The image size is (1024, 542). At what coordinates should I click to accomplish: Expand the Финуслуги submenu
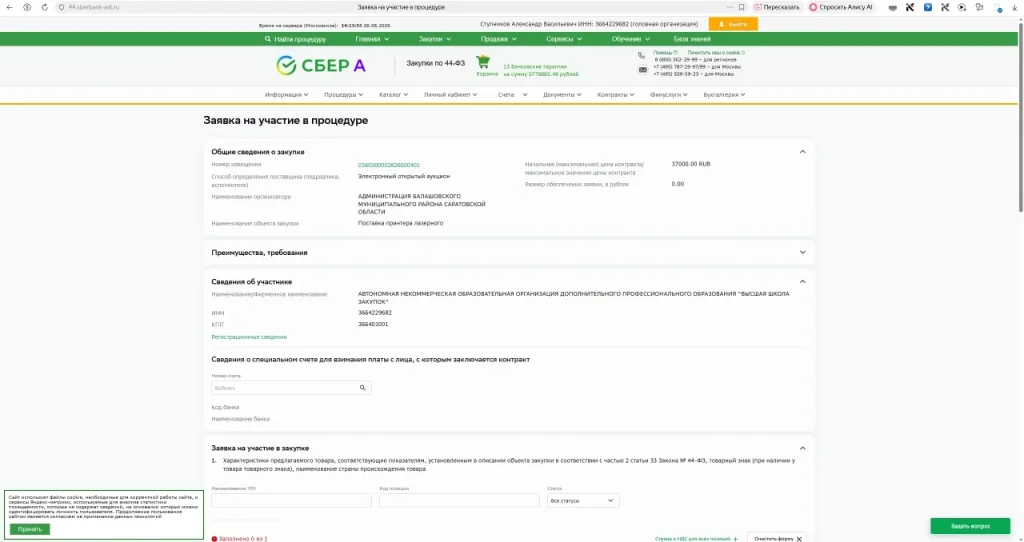tap(668, 95)
